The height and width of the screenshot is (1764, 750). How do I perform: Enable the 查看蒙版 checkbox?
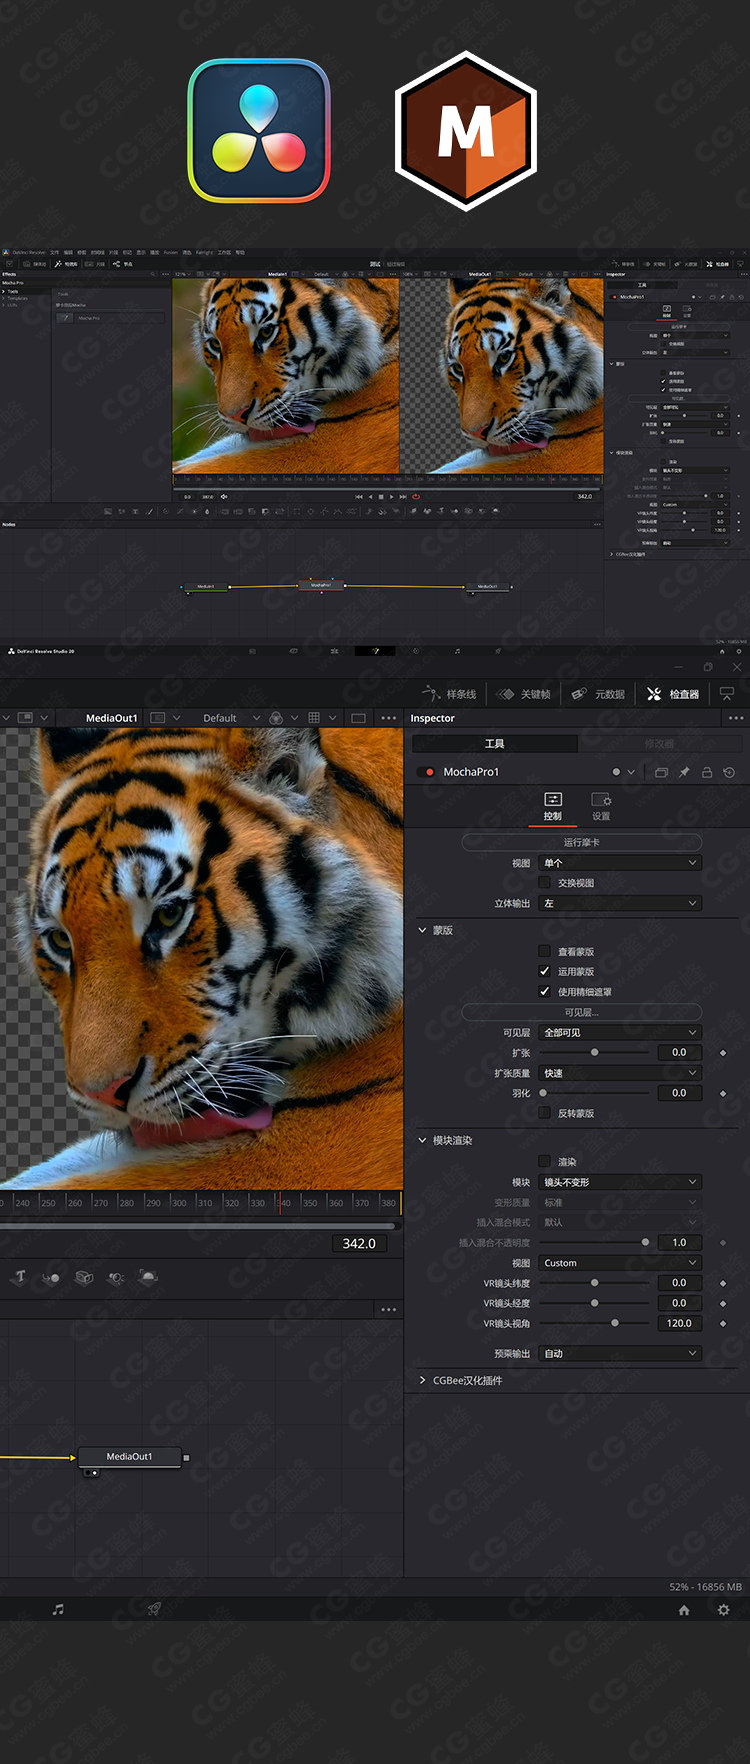pos(544,951)
